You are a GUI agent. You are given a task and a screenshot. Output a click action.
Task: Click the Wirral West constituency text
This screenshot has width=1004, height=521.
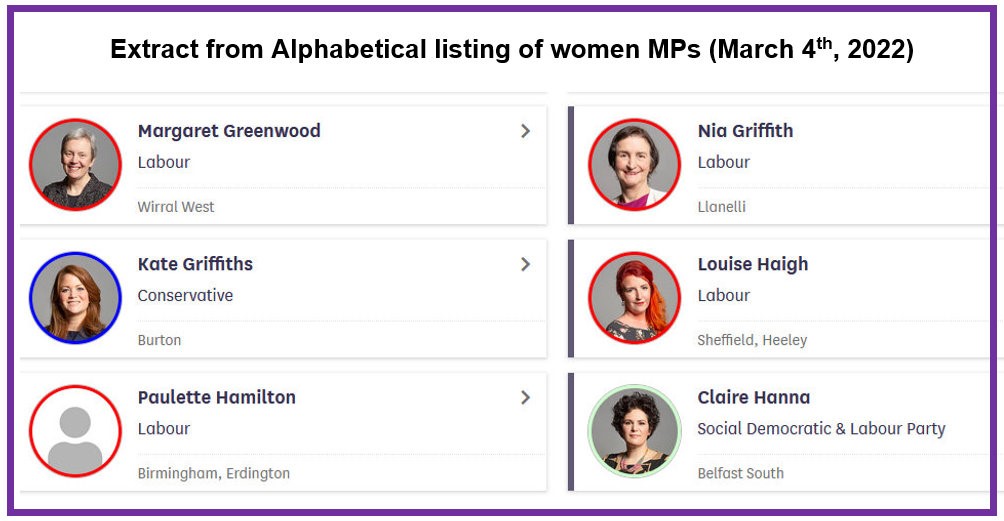[176, 207]
